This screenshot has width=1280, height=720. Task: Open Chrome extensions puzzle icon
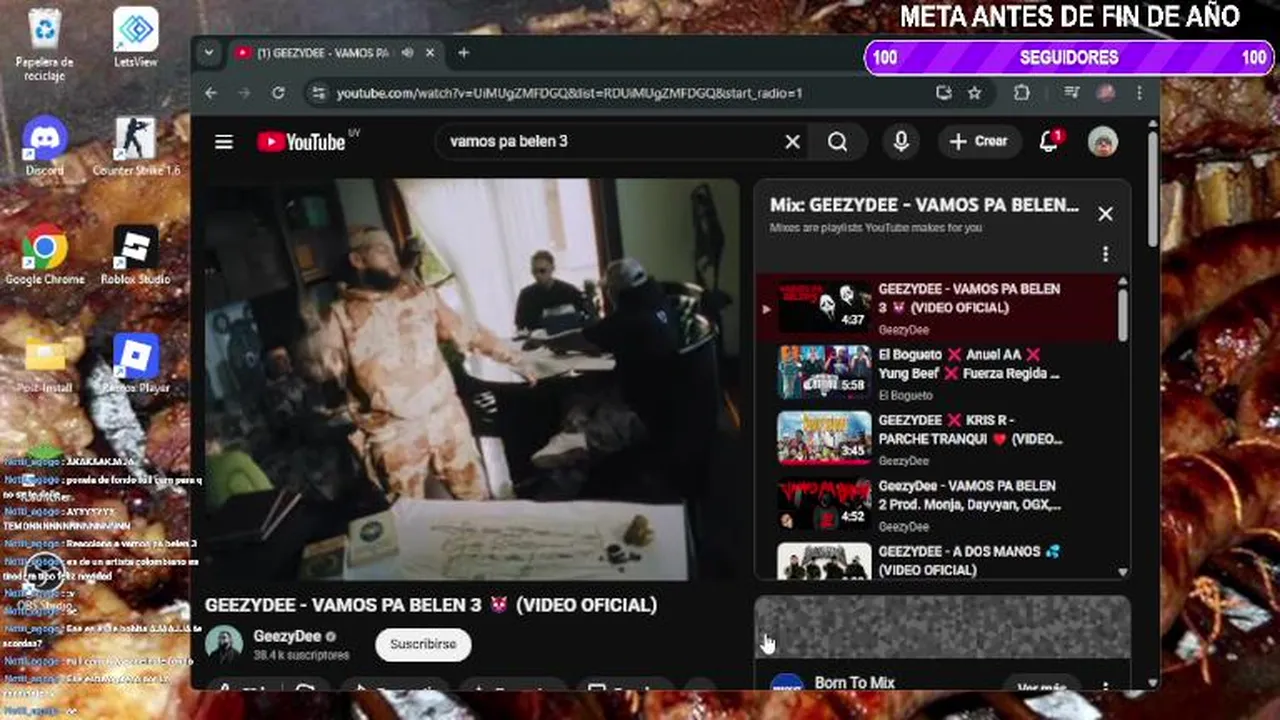point(1021,93)
